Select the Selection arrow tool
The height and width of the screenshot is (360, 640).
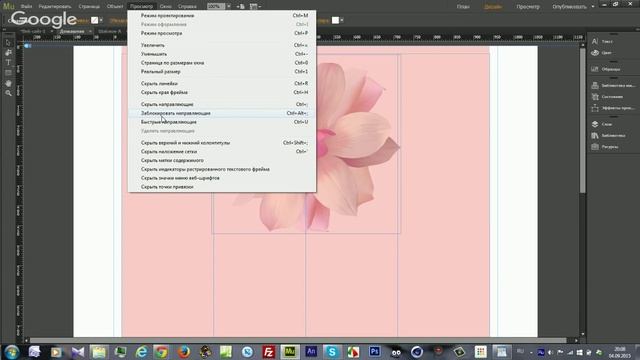click(x=8, y=42)
